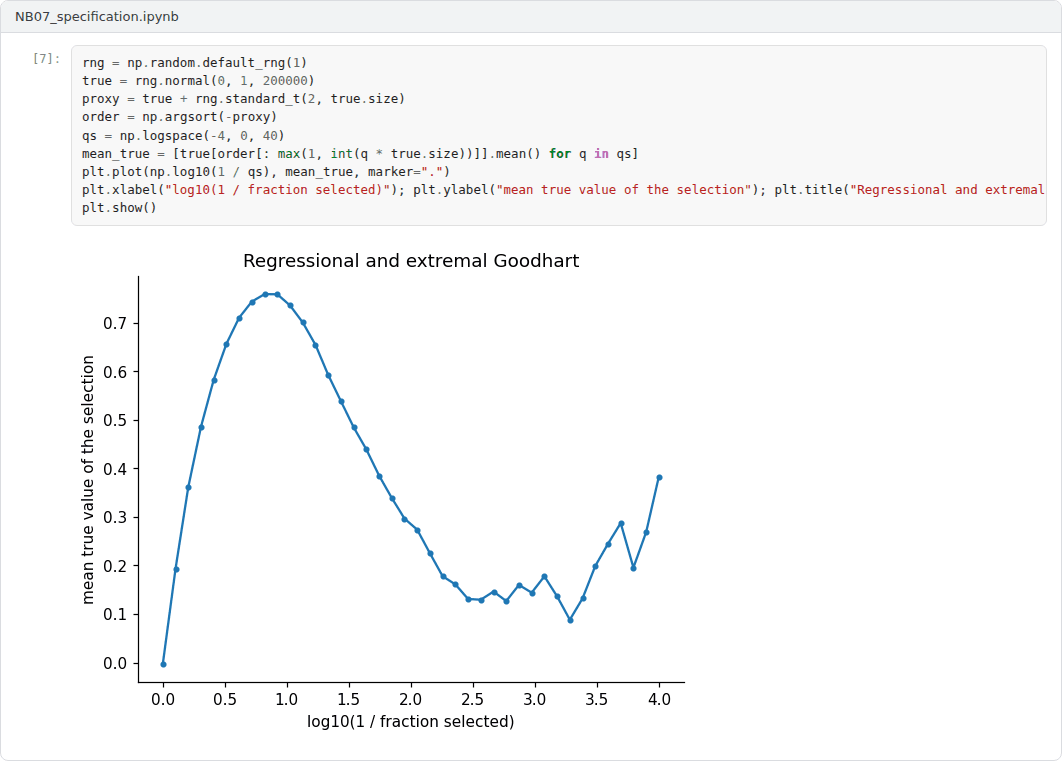Click the first data point at the origin
The image size is (1062, 761).
(x=163, y=664)
